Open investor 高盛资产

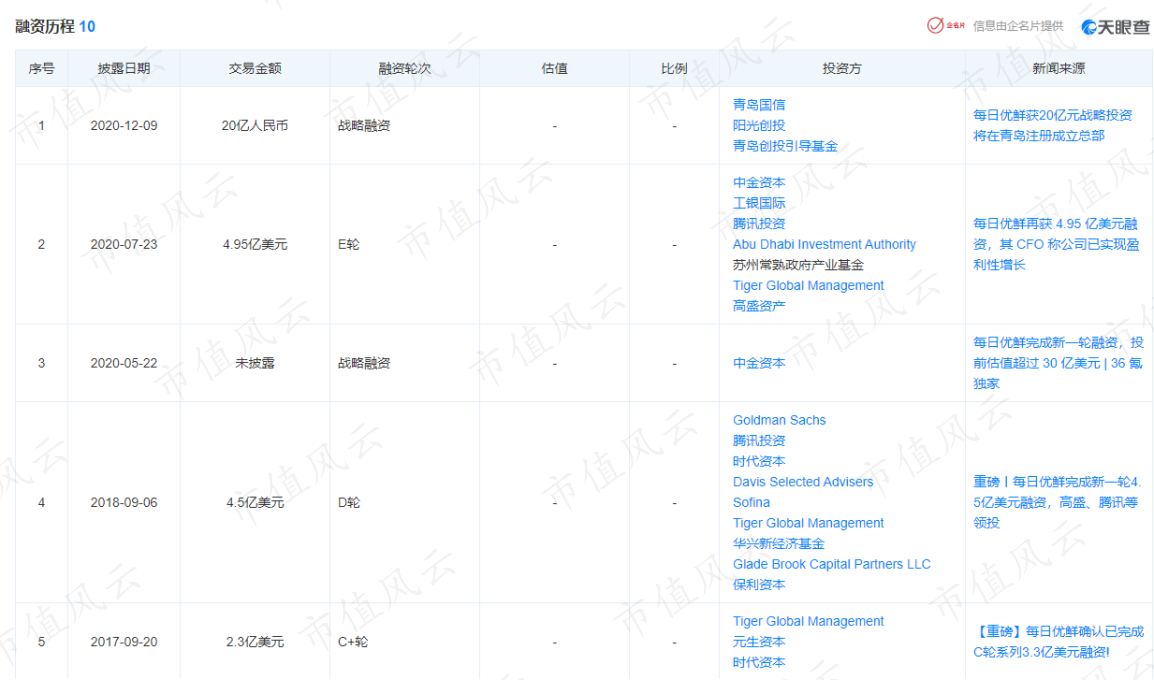pos(759,306)
